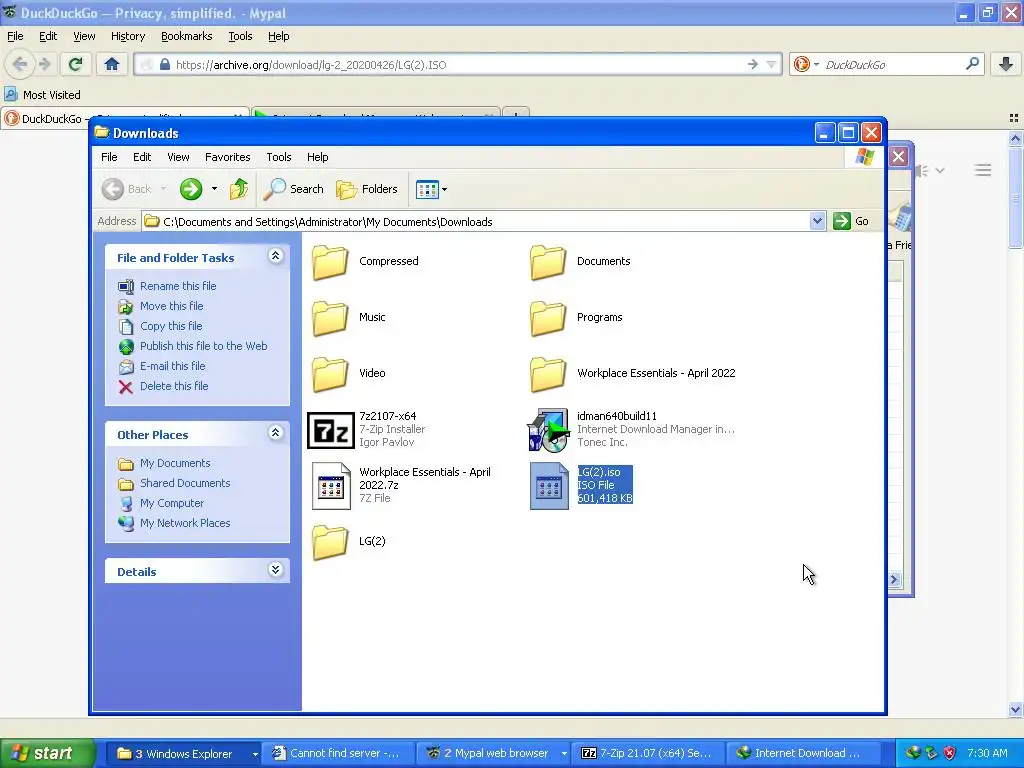1024x768 pixels.
Task: Select Workplace Essentials 7Z file icon
Action: point(331,485)
